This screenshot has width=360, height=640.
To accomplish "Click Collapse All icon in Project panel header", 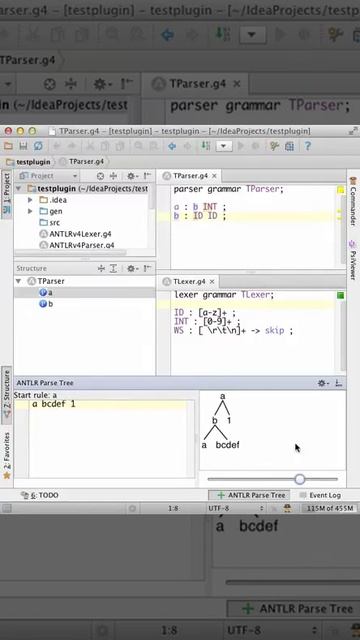I will pyautogui.click(x=113, y=176).
